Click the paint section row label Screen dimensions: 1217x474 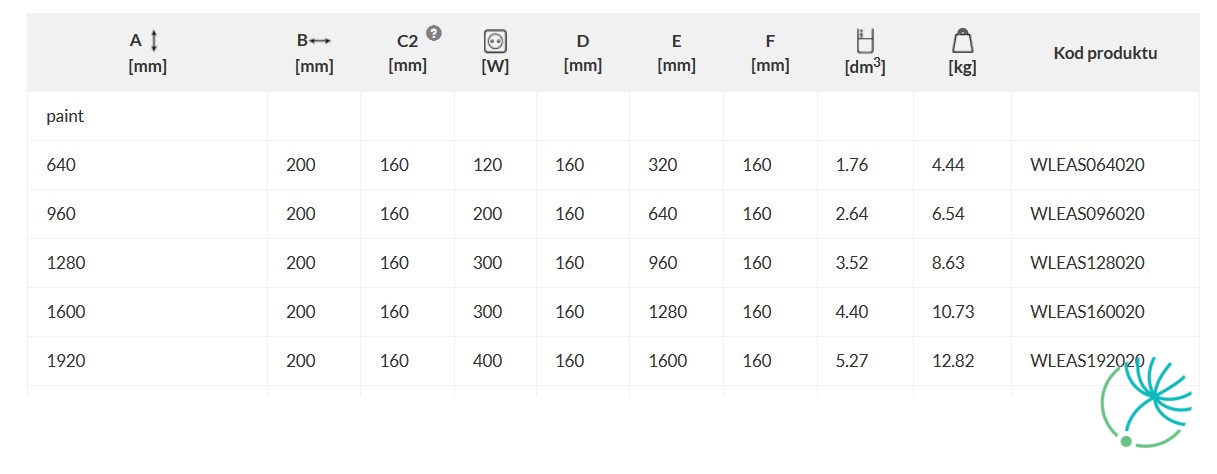[x=65, y=117]
